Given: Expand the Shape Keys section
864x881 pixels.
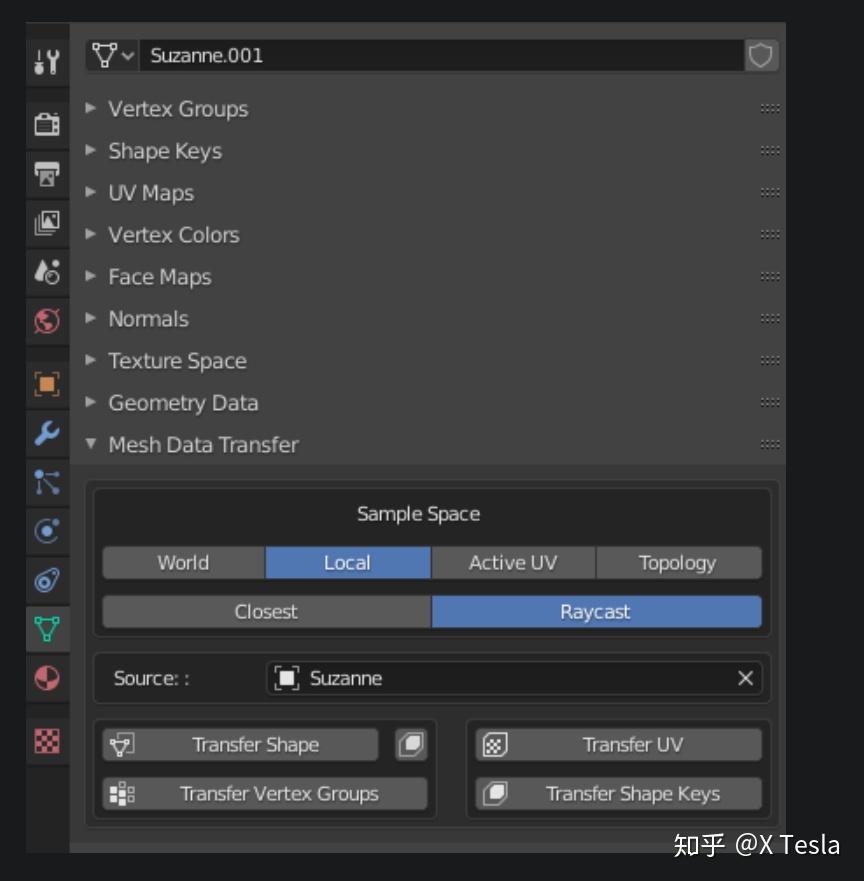Looking at the screenshot, I should 165,150.
